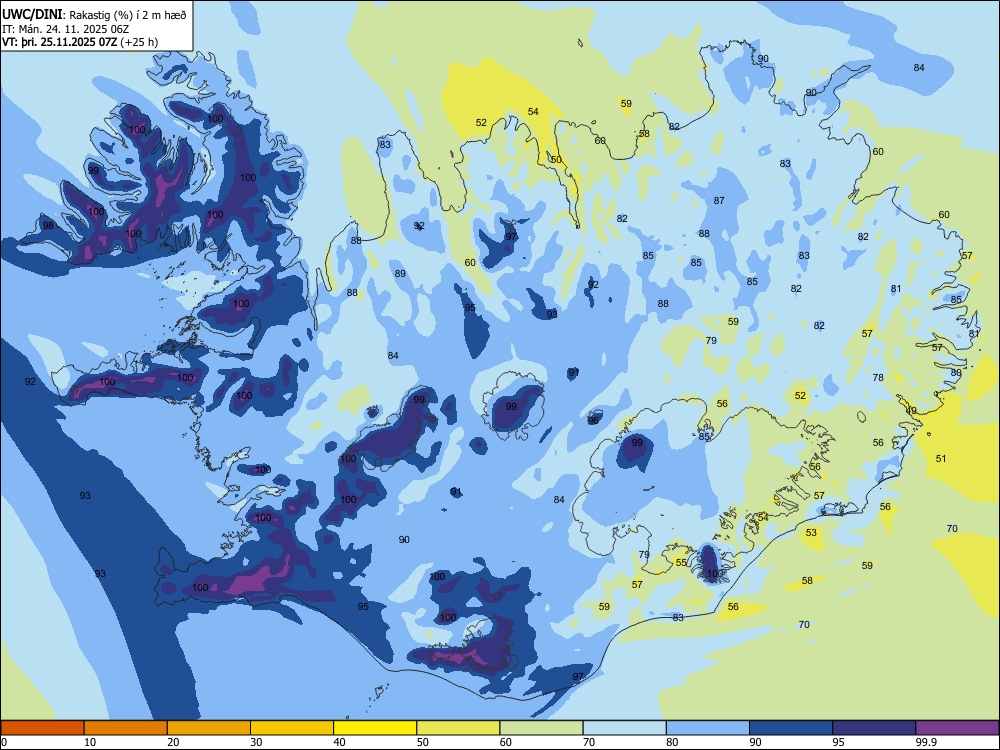
Task: Select the humidity value '49' on the map
Action: 911,410
